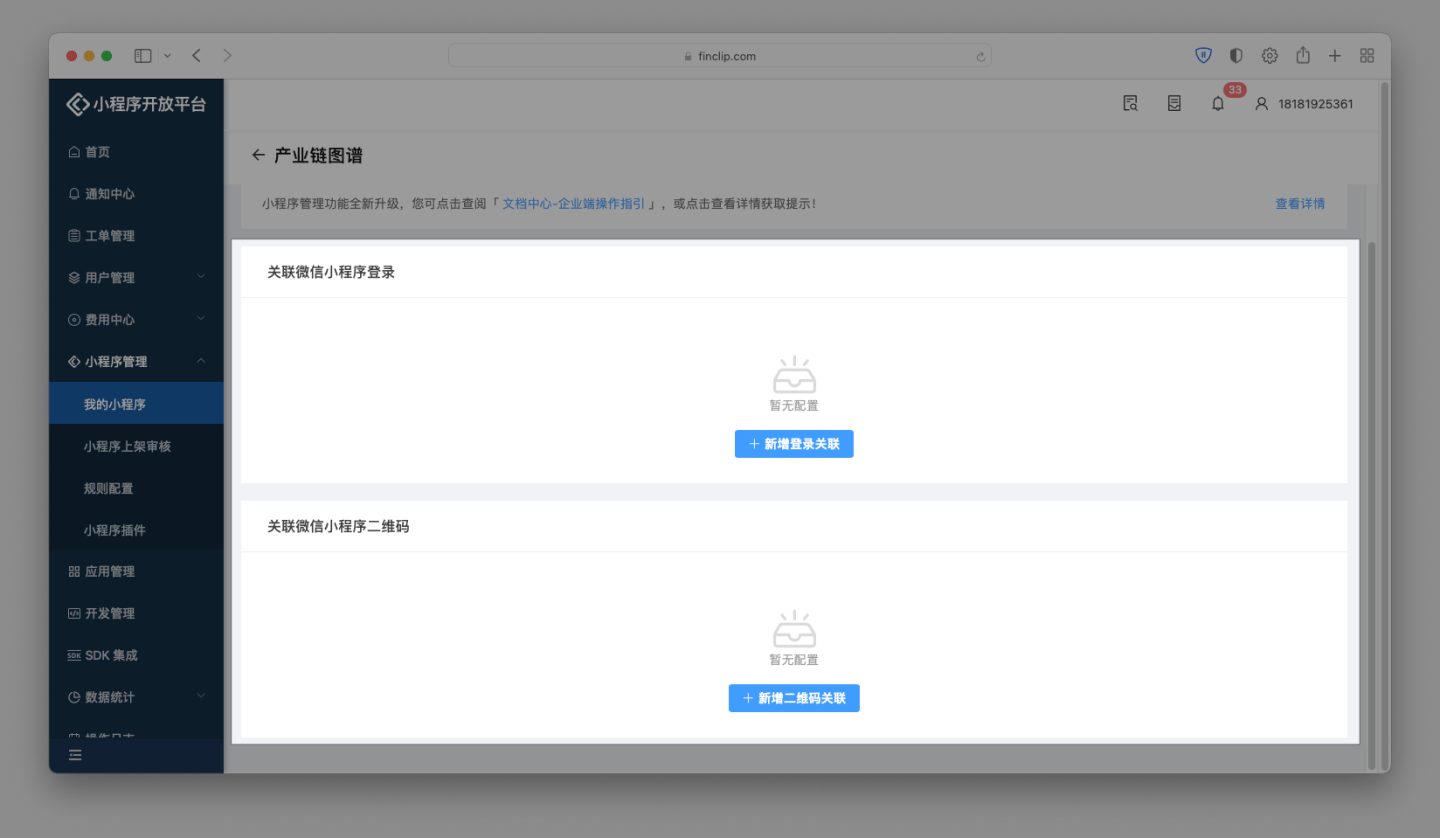Click the 应用管理 grid icon in the sidebar
Image resolution: width=1440 pixels, height=838 pixels.
point(75,571)
